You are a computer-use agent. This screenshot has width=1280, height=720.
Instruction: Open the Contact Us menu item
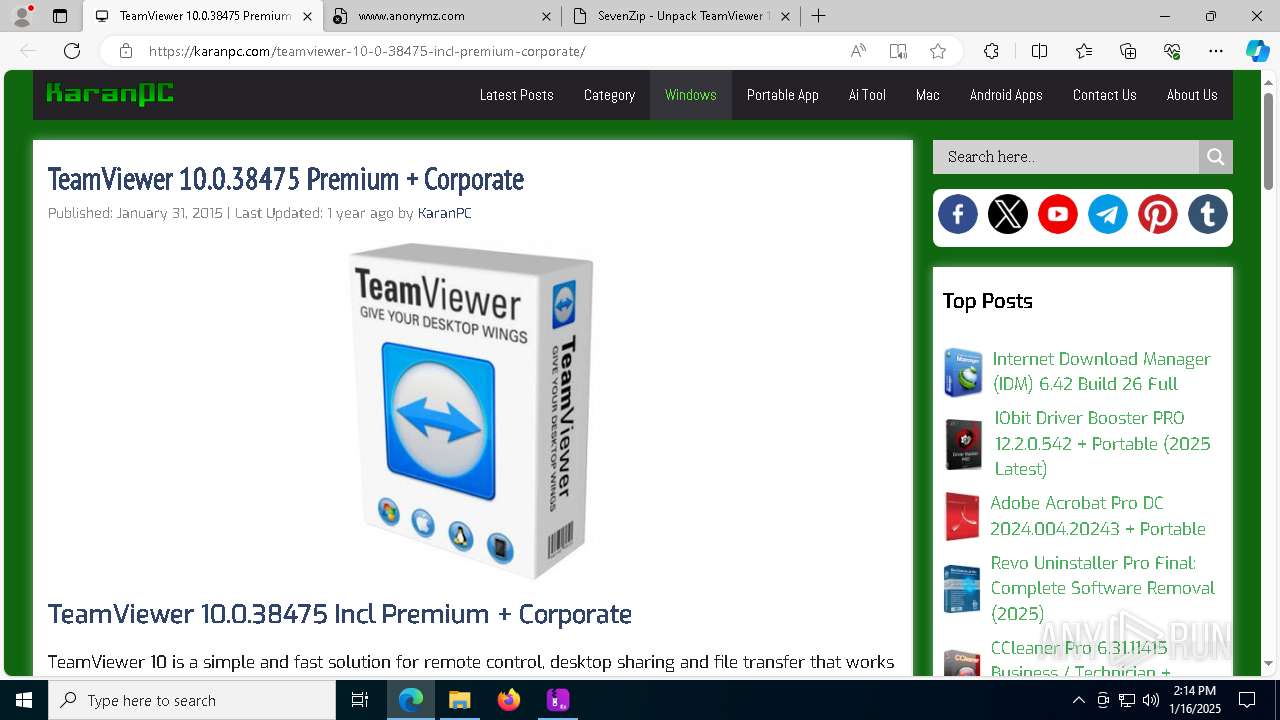point(1104,95)
